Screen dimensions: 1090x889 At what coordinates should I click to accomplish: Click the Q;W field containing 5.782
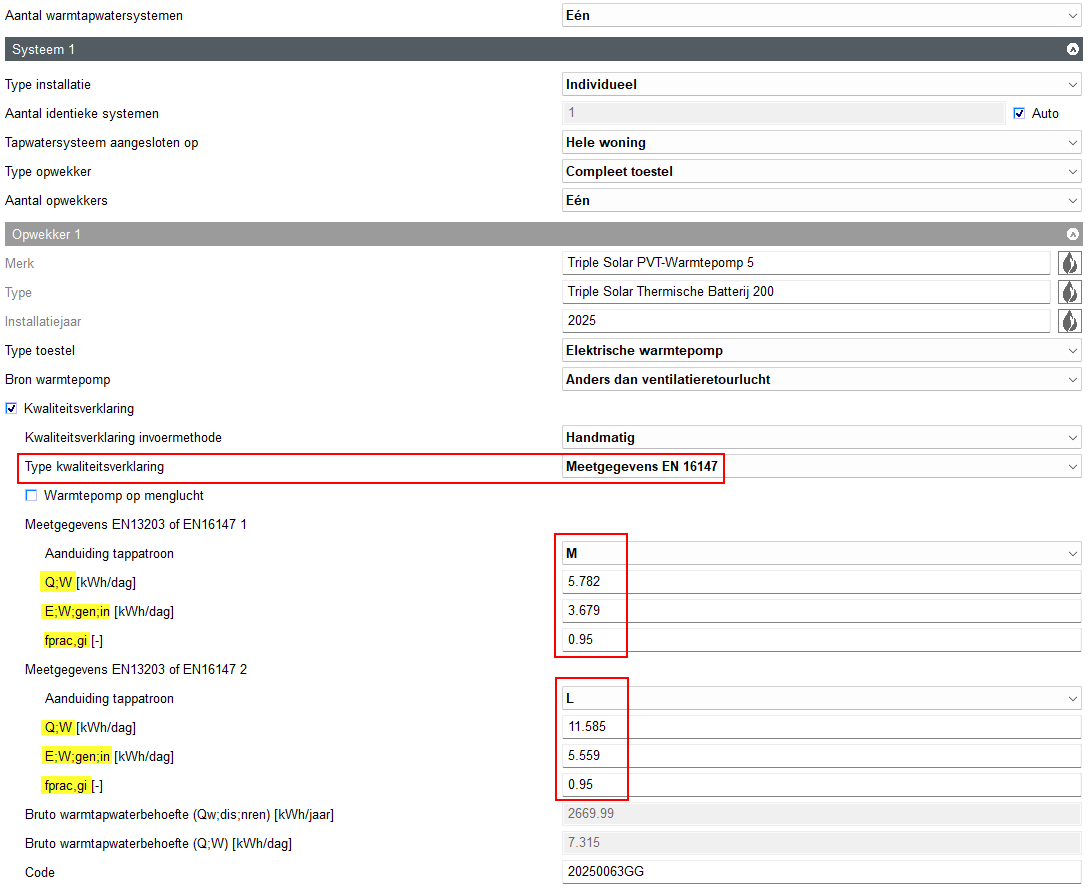(x=820, y=582)
